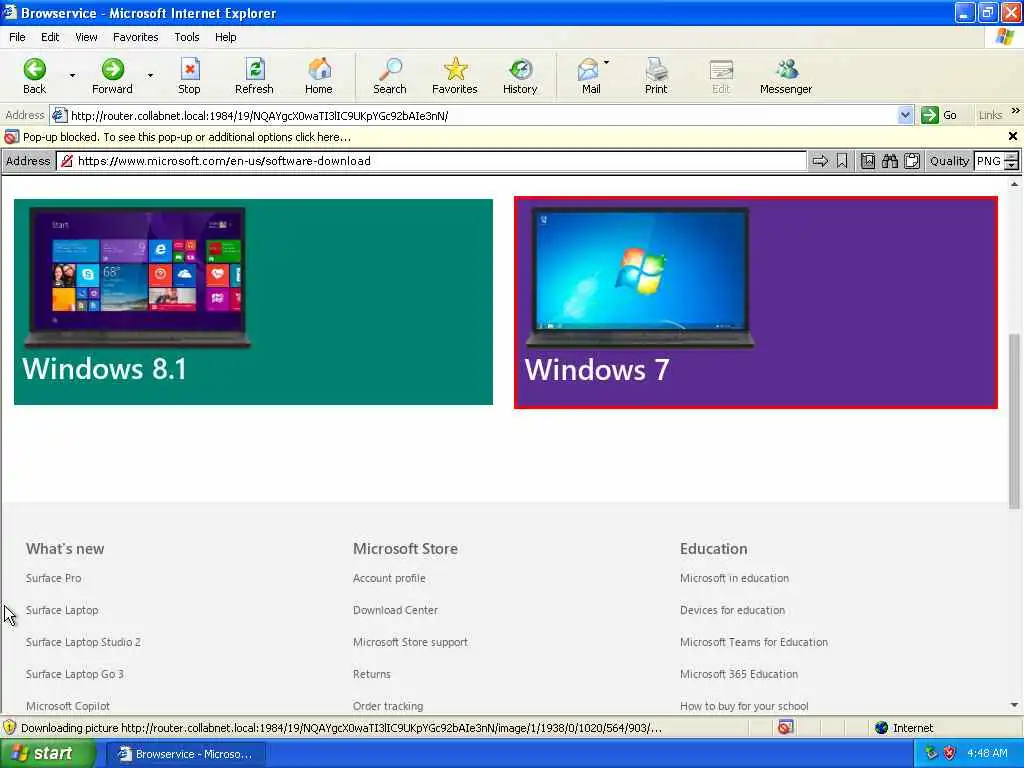Click Browservice go arrow beside inner address

[820, 161]
